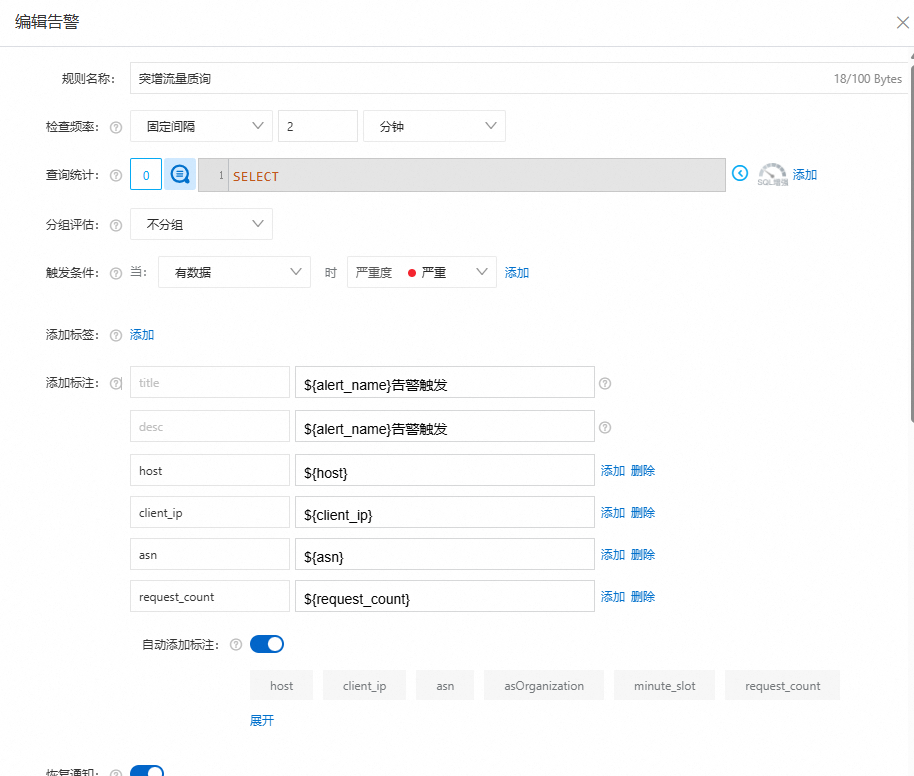The image size is (914, 776).
Task: Open the 不分组 grouping evaluation dropdown
Action: point(200,224)
